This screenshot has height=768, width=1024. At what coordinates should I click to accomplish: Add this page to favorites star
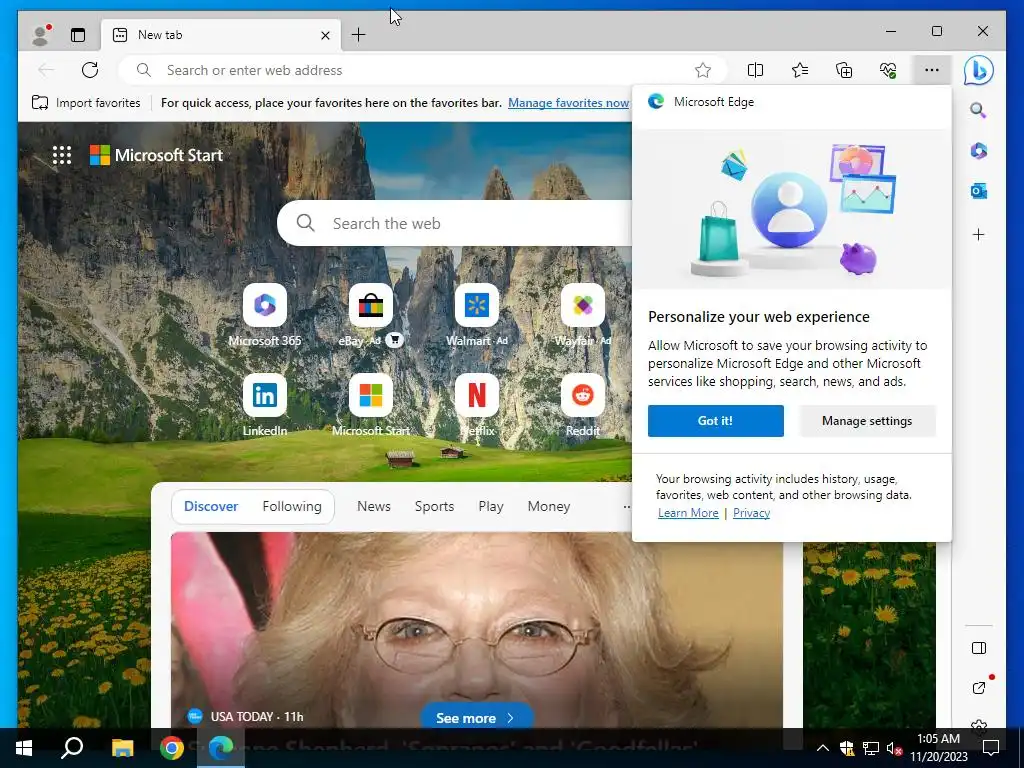click(703, 70)
